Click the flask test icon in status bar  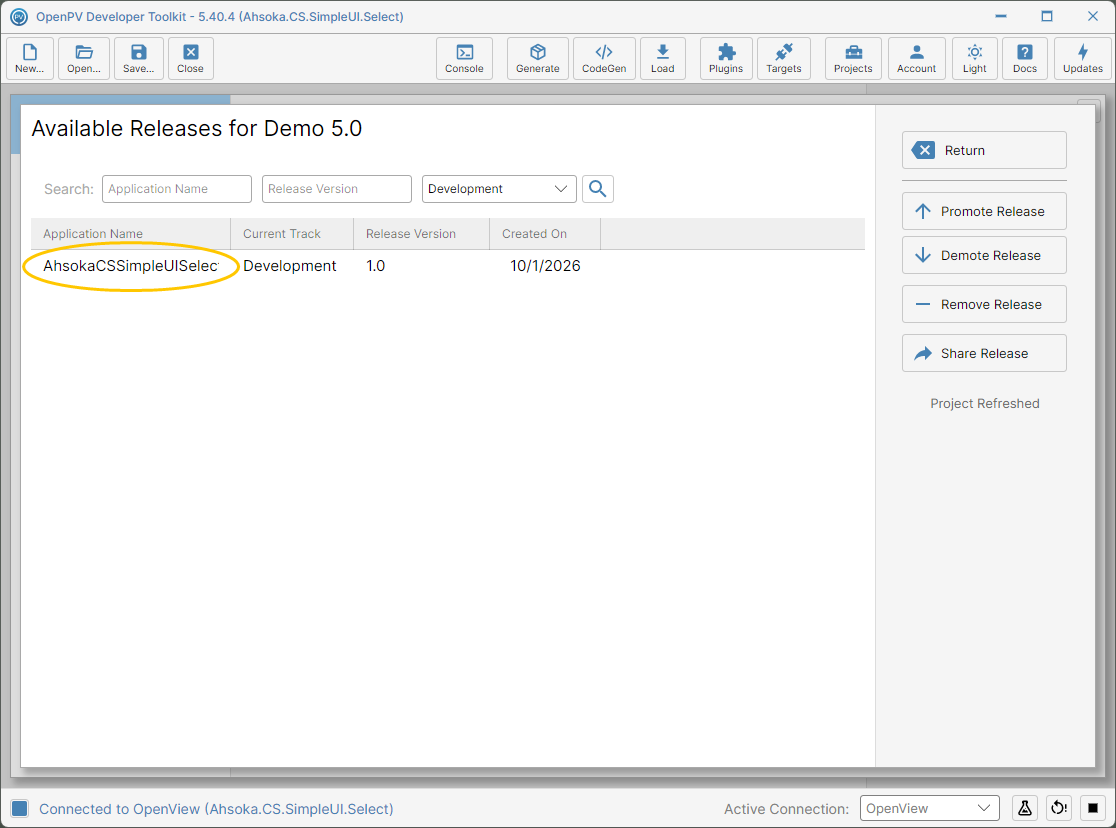pos(1025,808)
